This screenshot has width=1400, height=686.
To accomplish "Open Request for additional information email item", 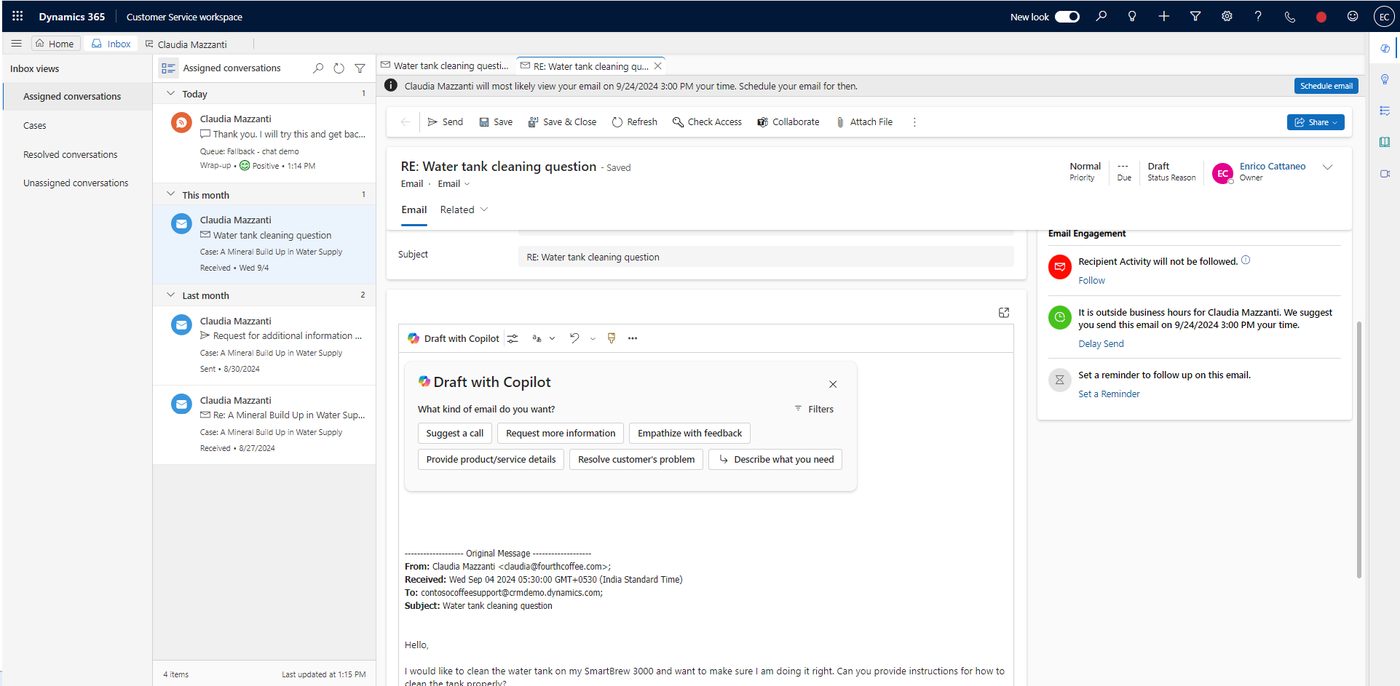I will tap(264, 344).
